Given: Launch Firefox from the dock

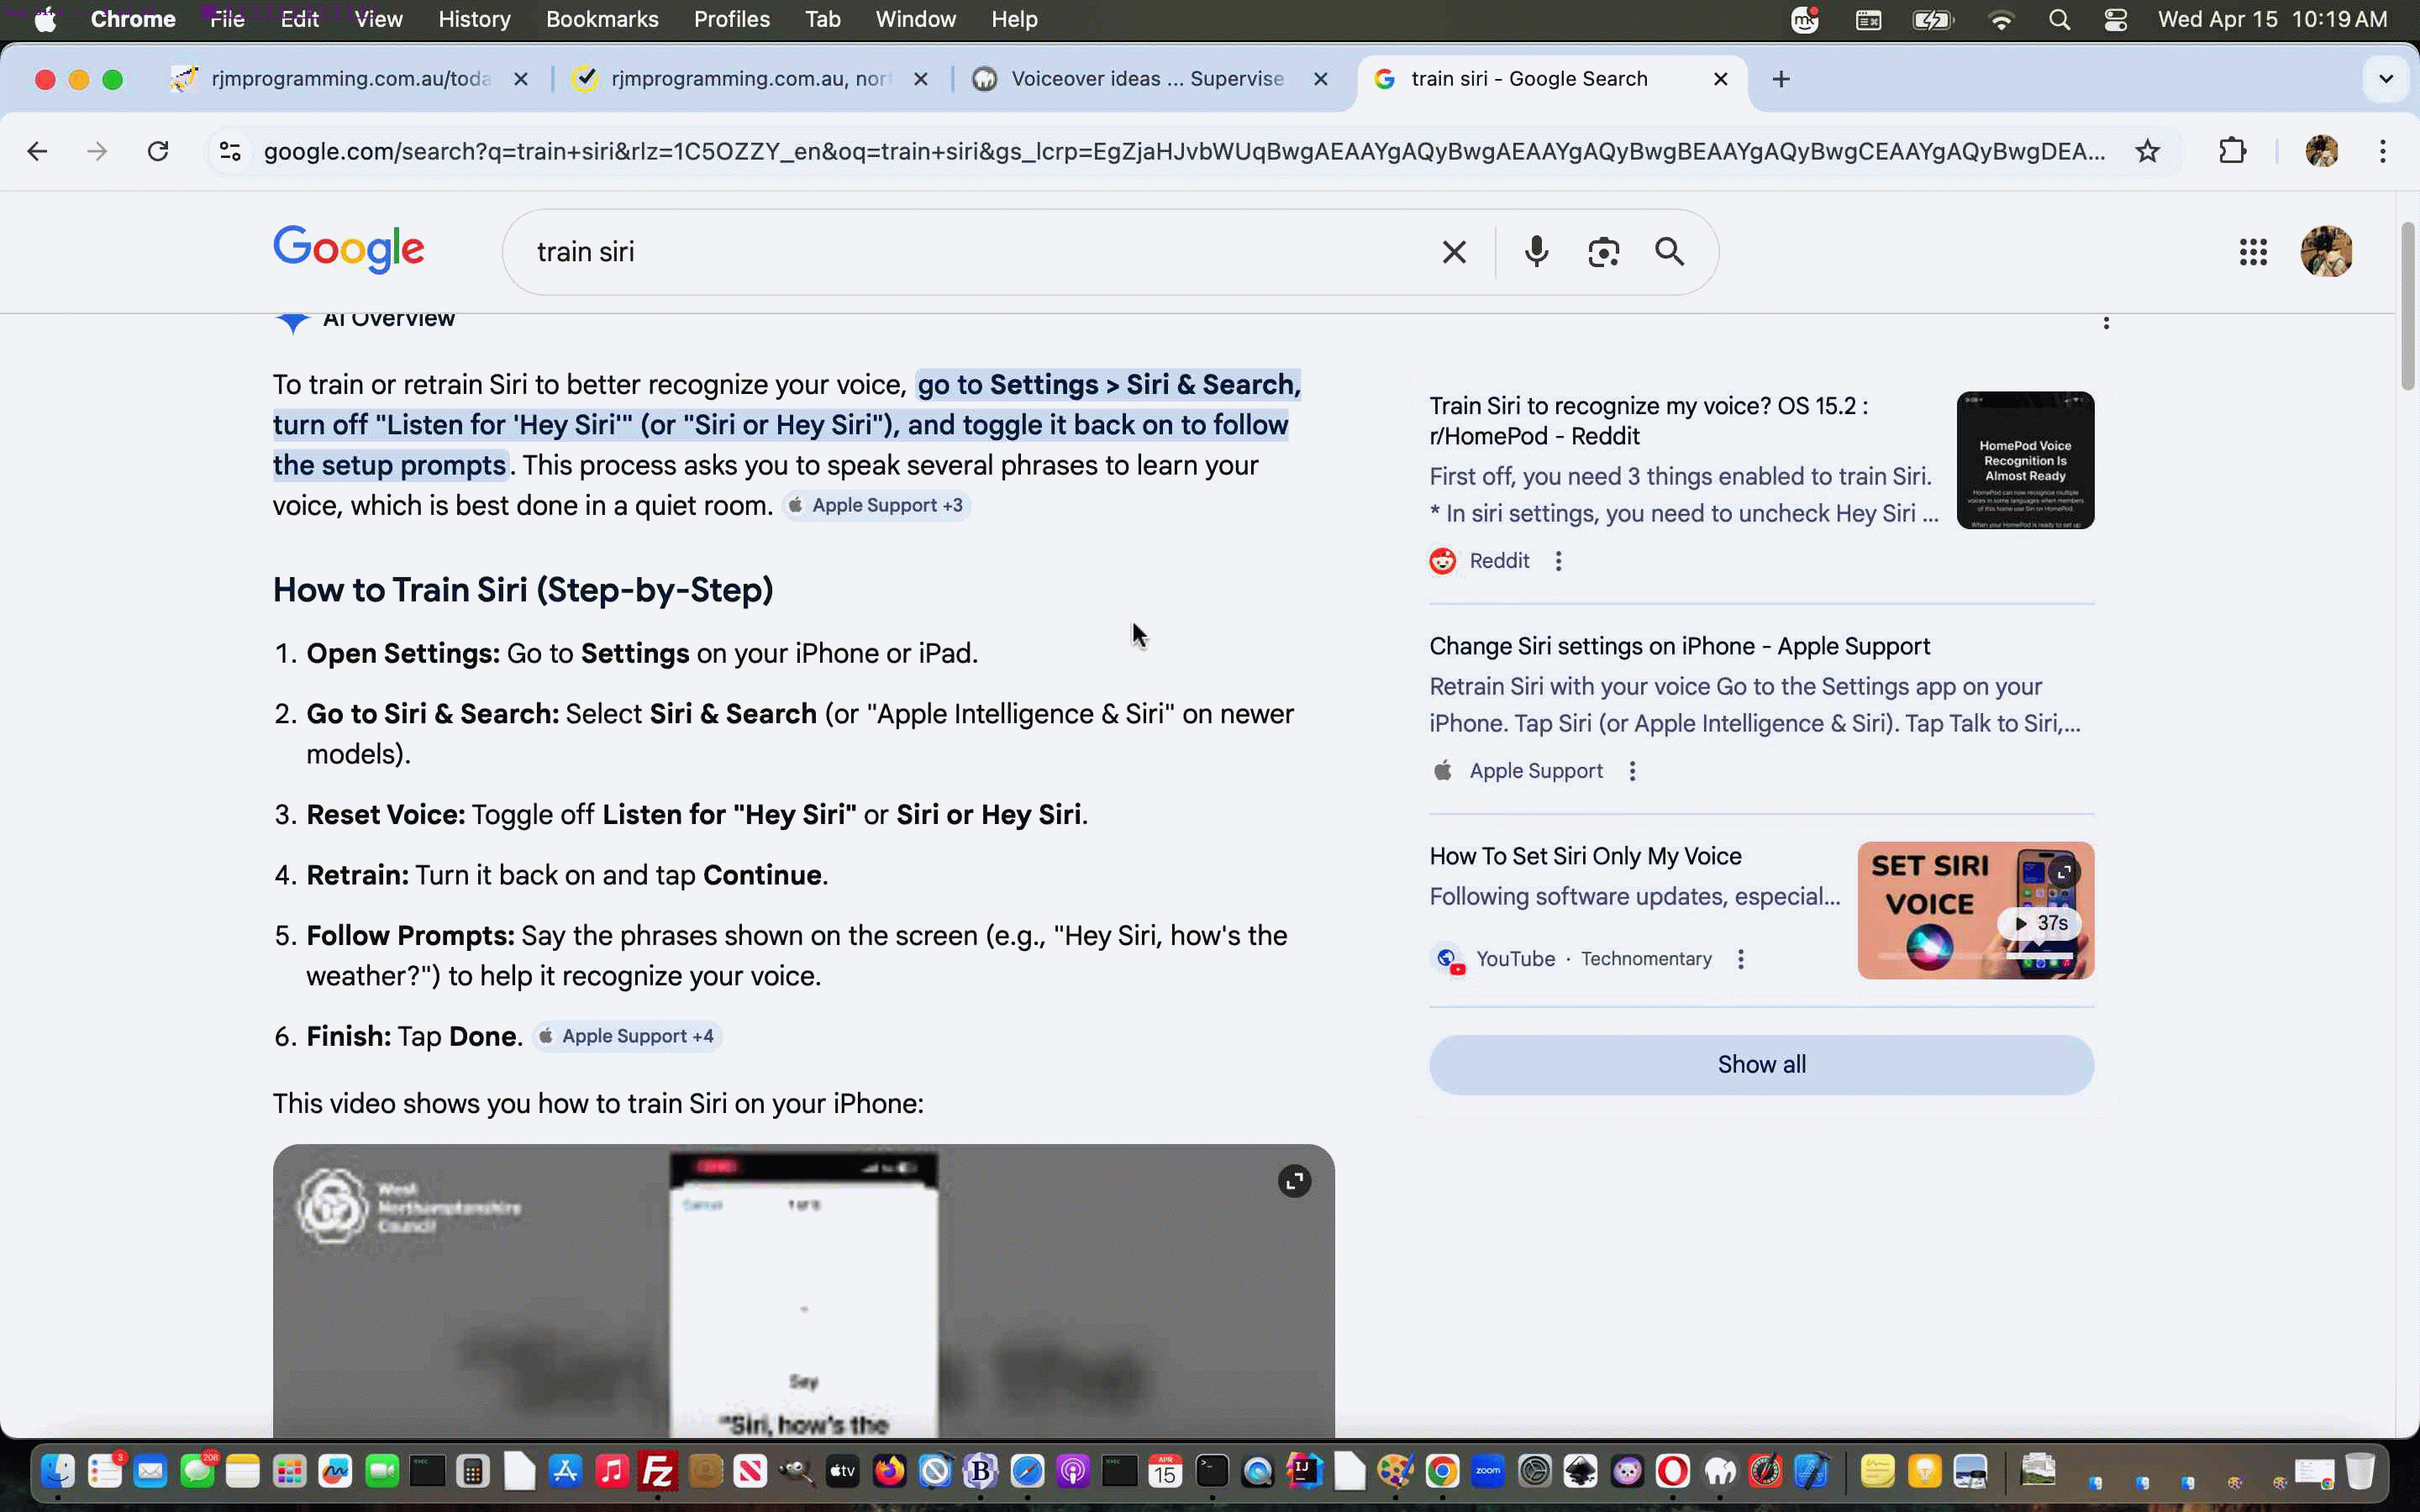Looking at the screenshot, I should (888, 1471).
